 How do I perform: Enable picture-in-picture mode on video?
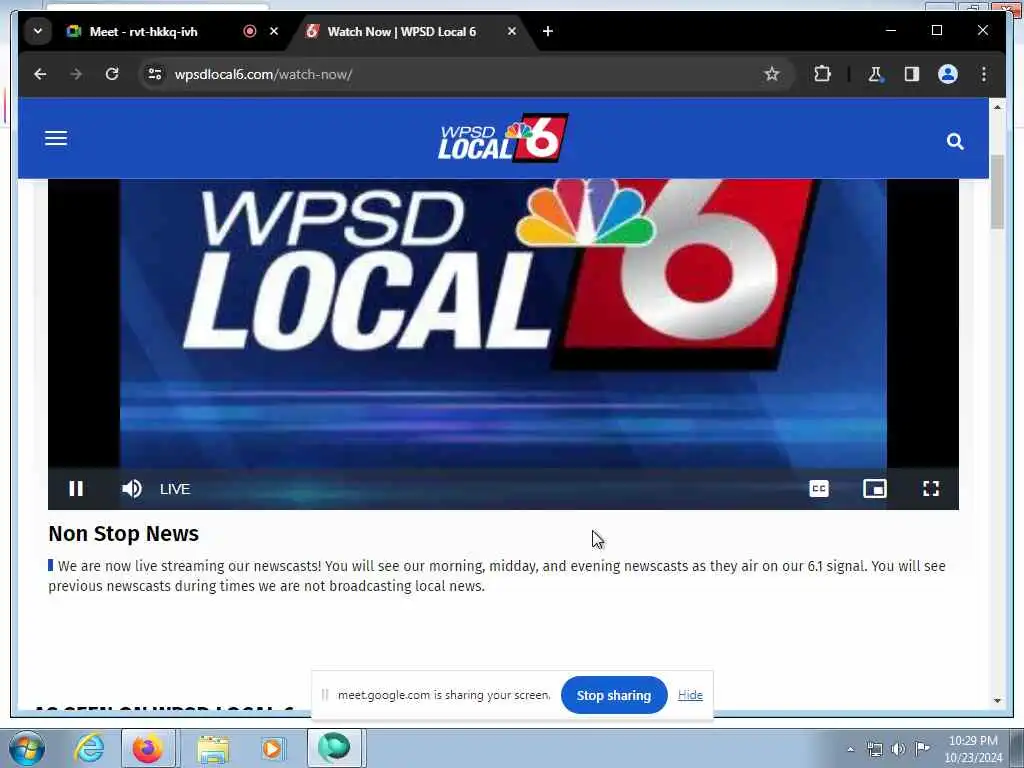tap(875, 488)
